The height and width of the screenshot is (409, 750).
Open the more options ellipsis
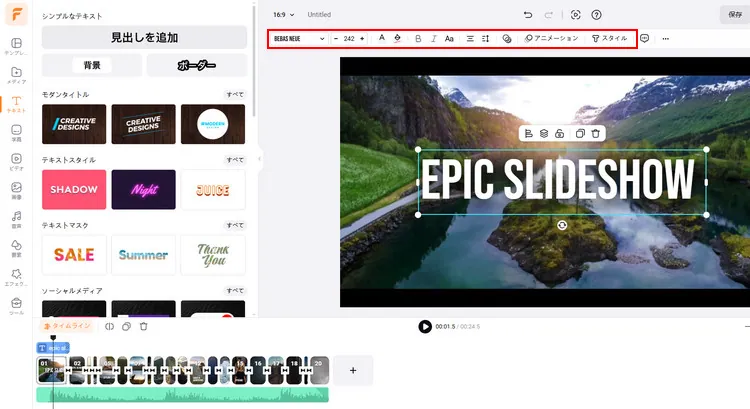coord(666,39)
